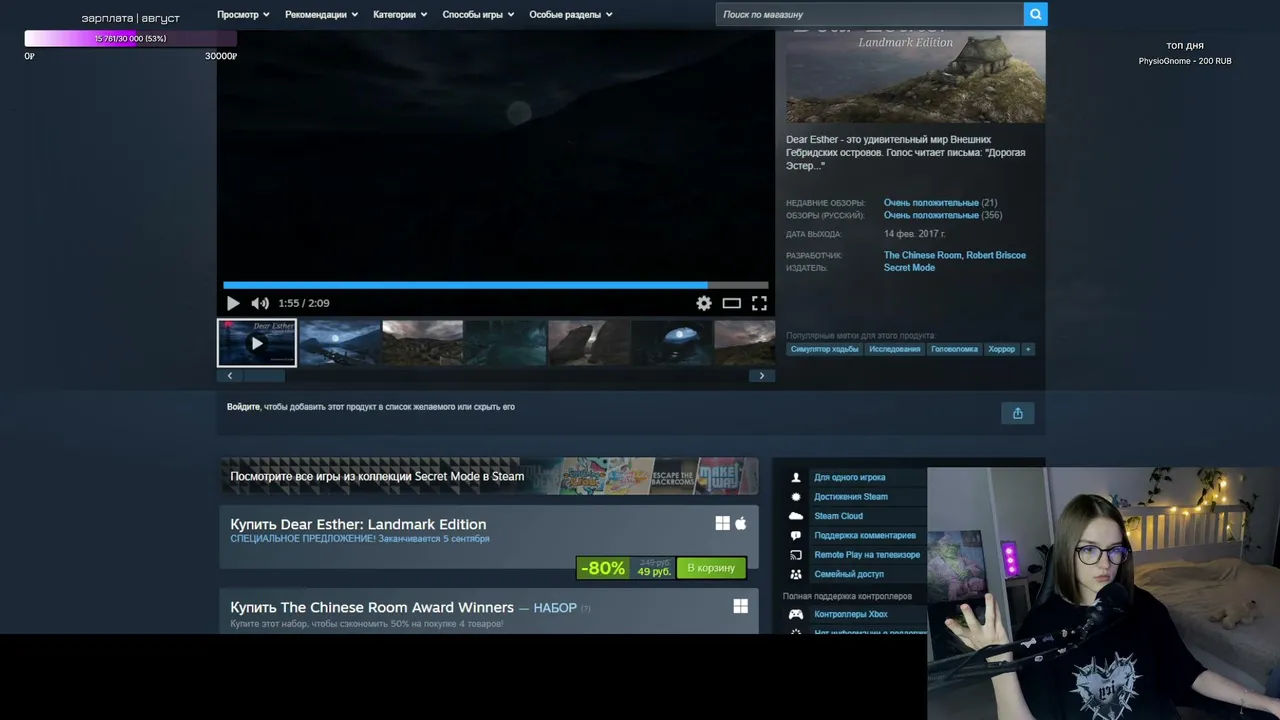
Task: Click the PhysioGnome - 200 RUB top donor
Action: point(1185,61)
